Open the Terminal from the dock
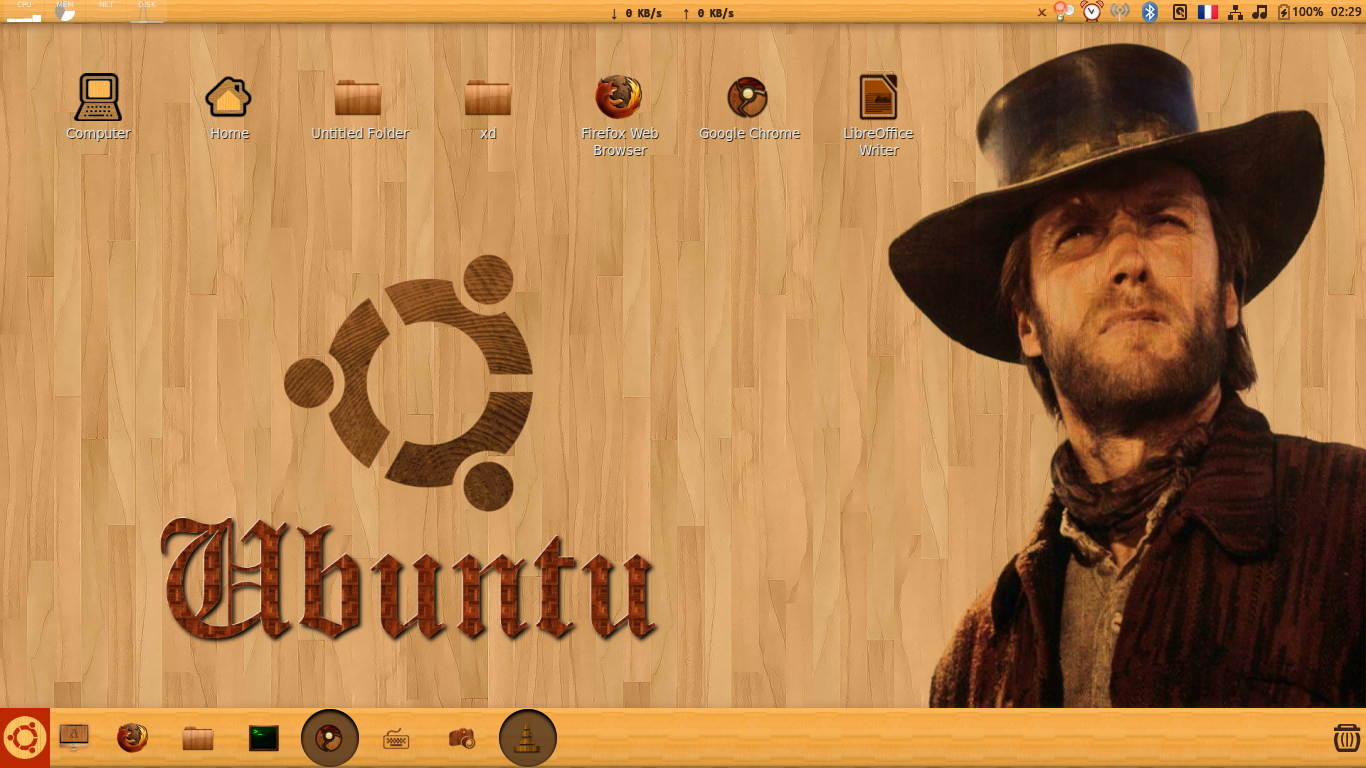This screenshot has height=768, width=1366. [264, 738]
